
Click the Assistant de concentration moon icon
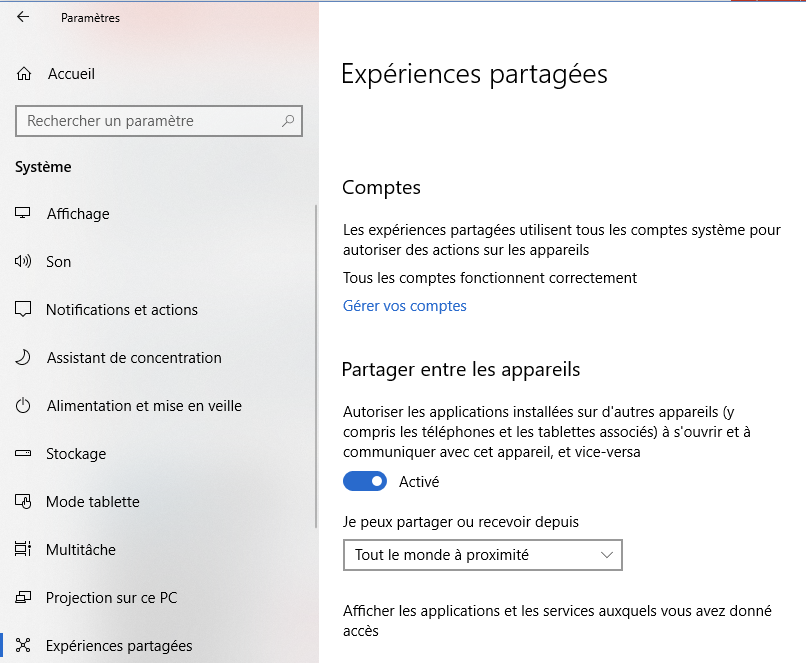(23, 358)
